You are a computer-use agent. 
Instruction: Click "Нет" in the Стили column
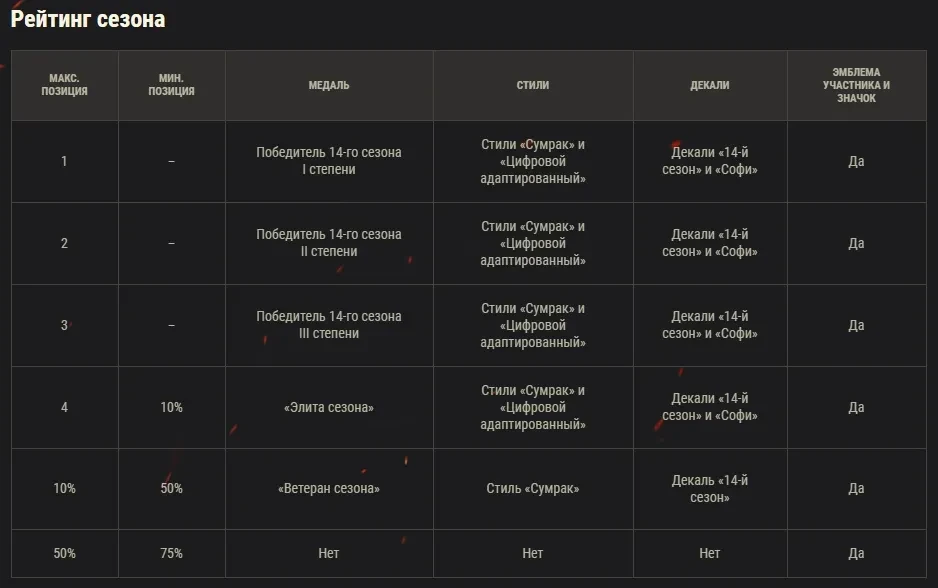point(533,553)
